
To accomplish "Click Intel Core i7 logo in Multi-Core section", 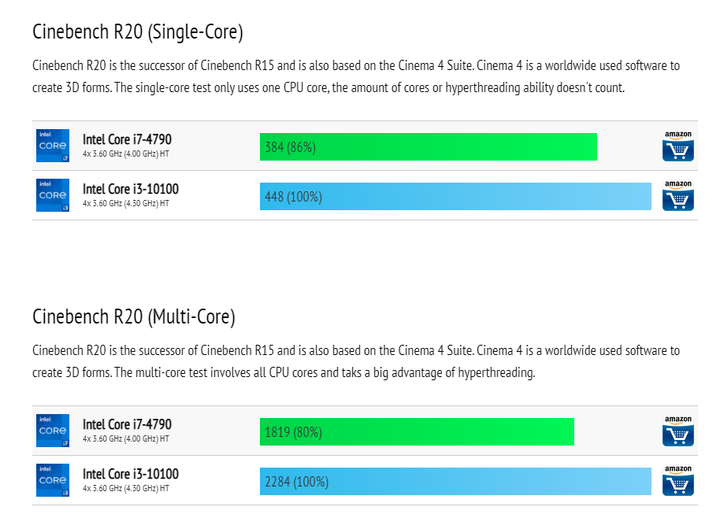I will tap(53, 431).
